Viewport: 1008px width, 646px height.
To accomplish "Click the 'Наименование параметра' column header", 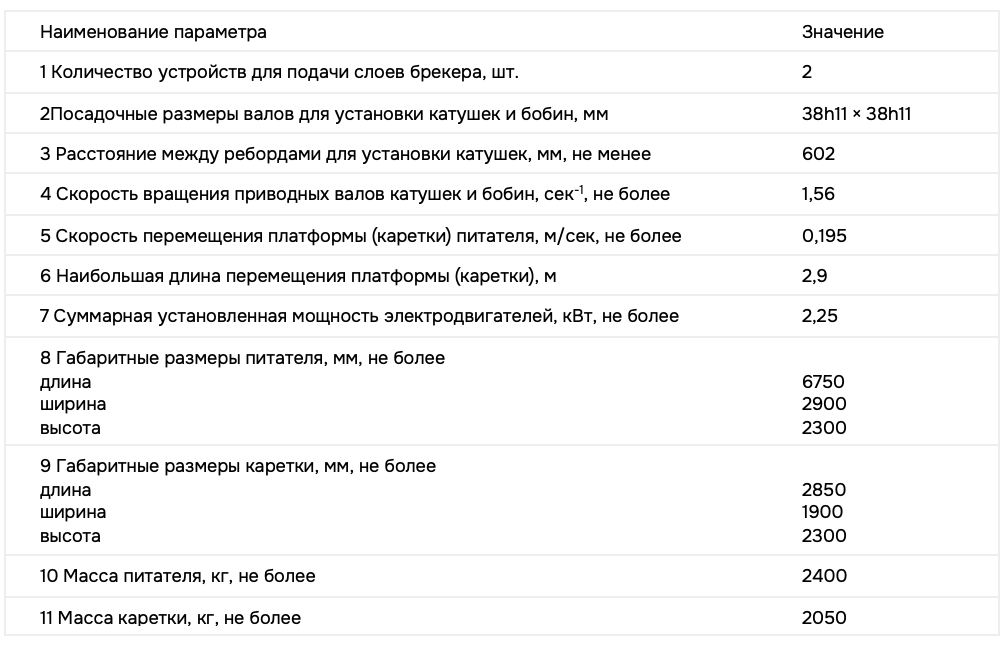I will (153, 32).
